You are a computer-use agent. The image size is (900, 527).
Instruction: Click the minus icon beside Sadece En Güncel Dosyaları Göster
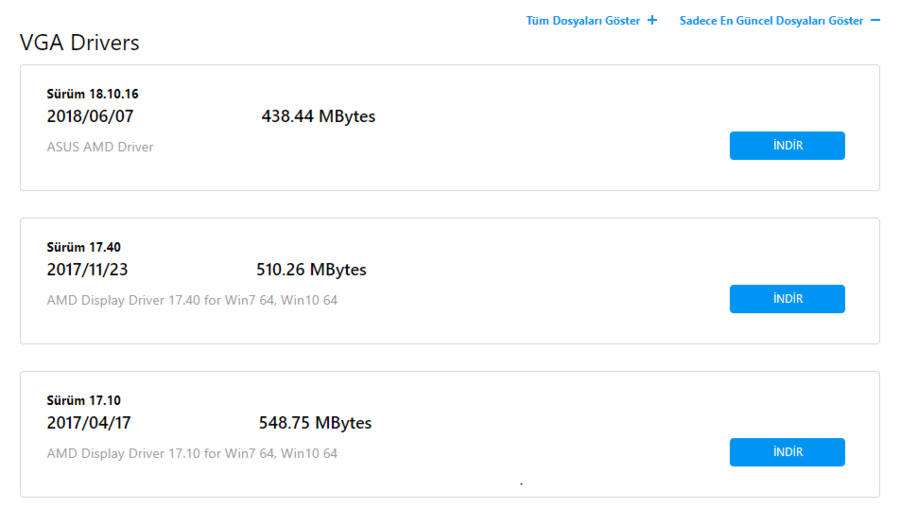pyautogui.click(x=875, y=20)
